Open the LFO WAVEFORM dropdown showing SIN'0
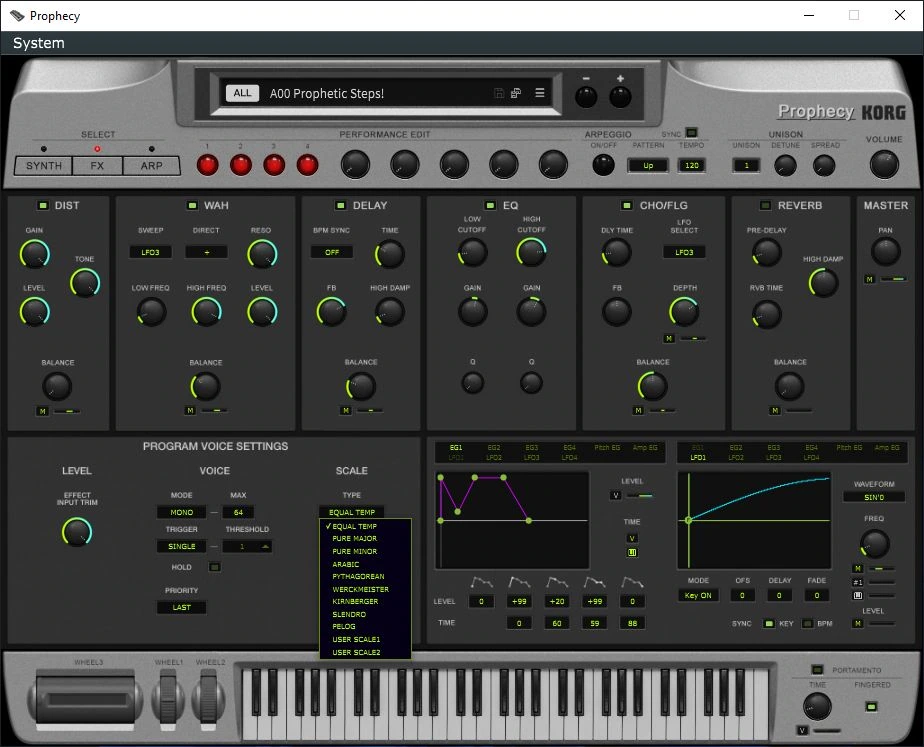924x747 pixels. pos(874,497)
